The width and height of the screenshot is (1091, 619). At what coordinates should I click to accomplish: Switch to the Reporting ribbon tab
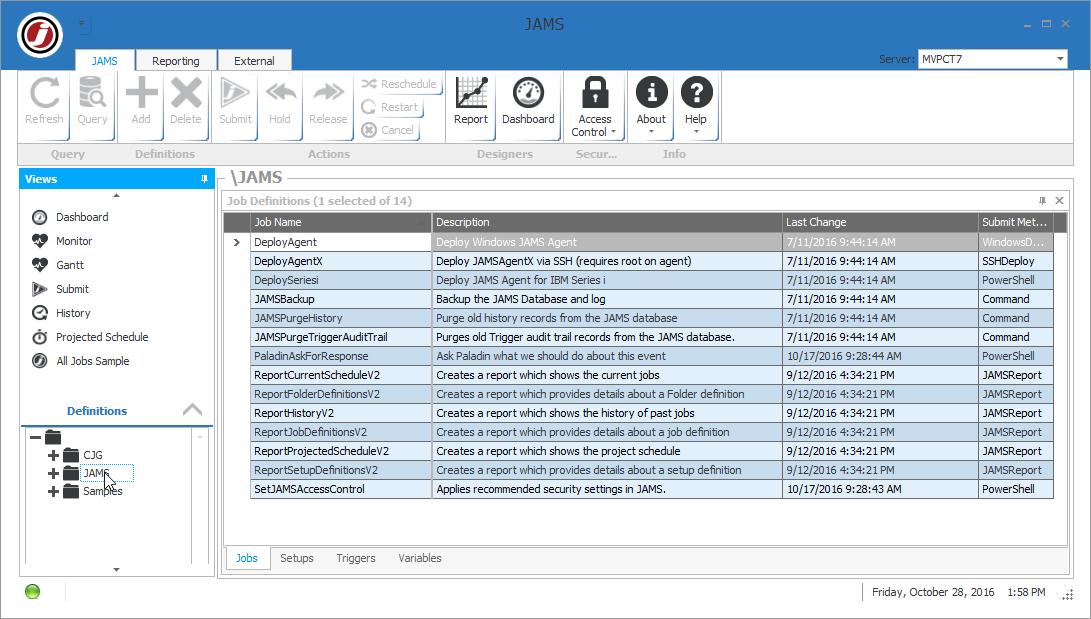176,61
